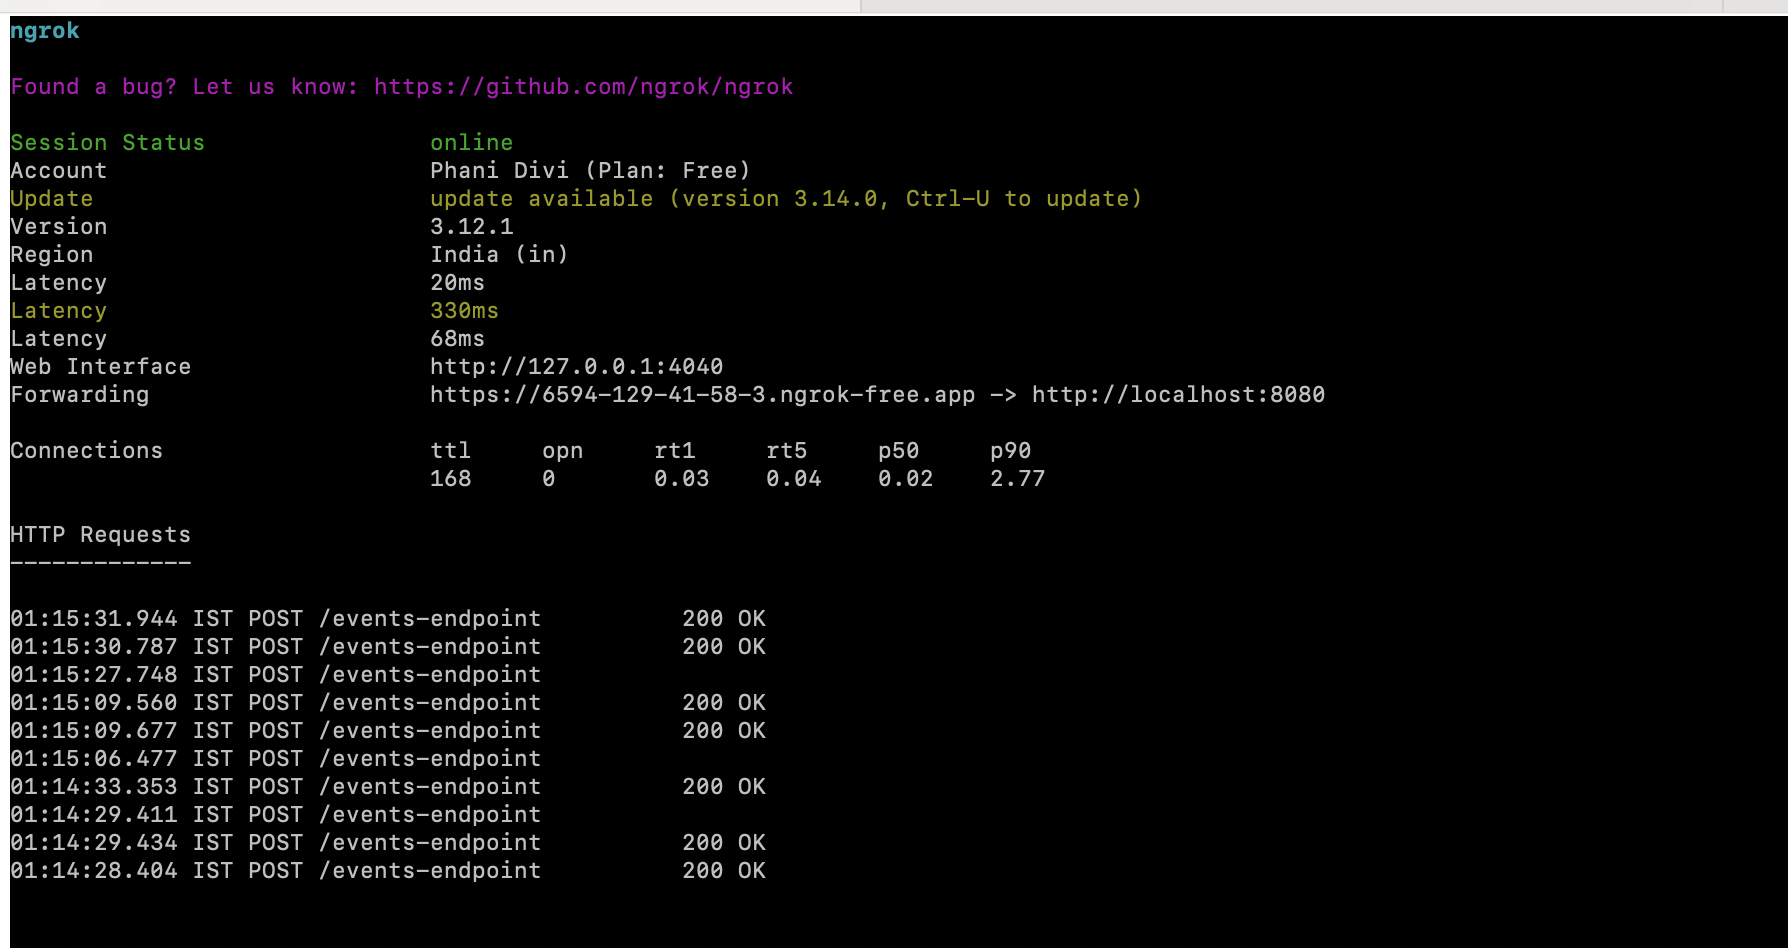
Task: Click the 'online' status value
Action: [x=471, y=143]
